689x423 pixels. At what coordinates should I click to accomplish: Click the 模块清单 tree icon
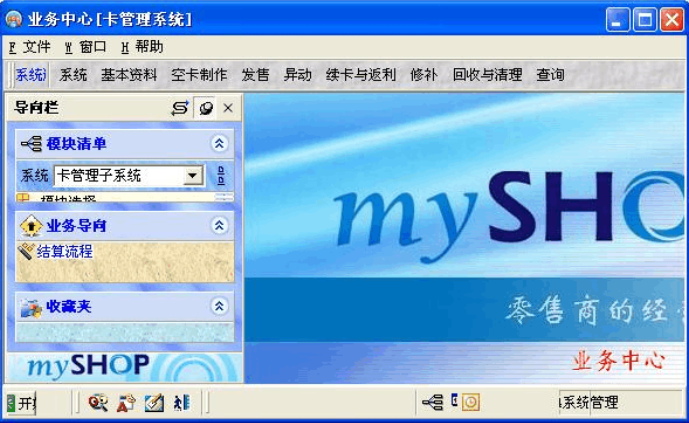click(x=31, y=144)
